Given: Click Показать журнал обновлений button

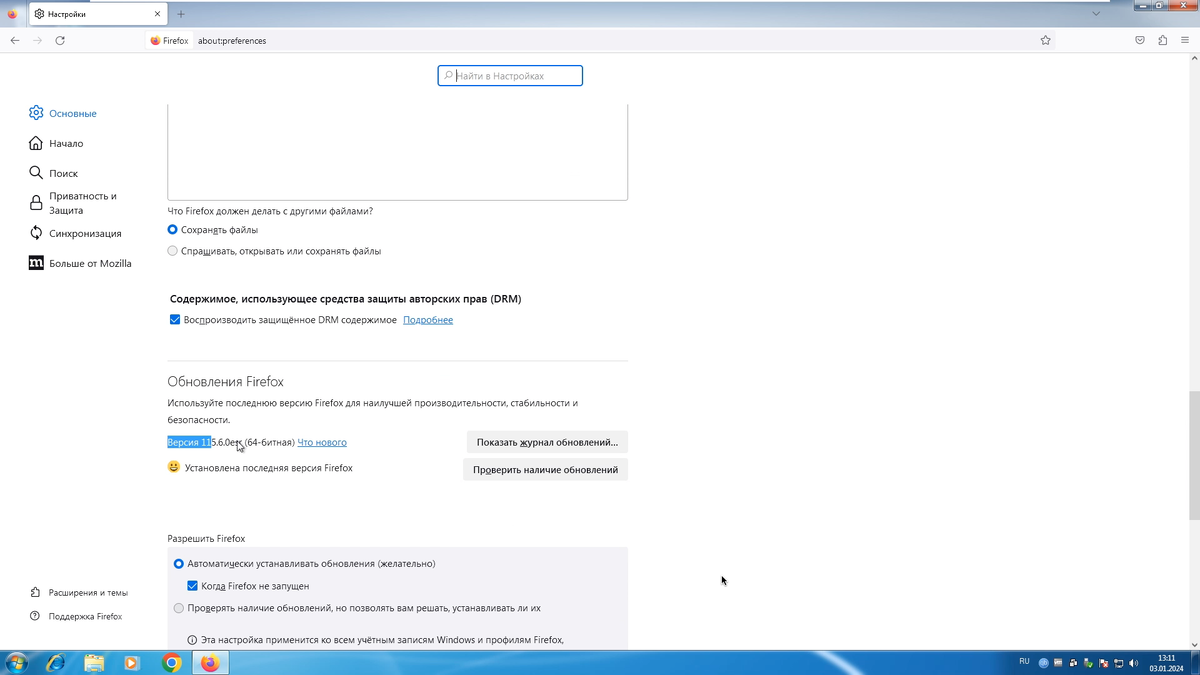Looking at the screenshot, I should point(547,442).
